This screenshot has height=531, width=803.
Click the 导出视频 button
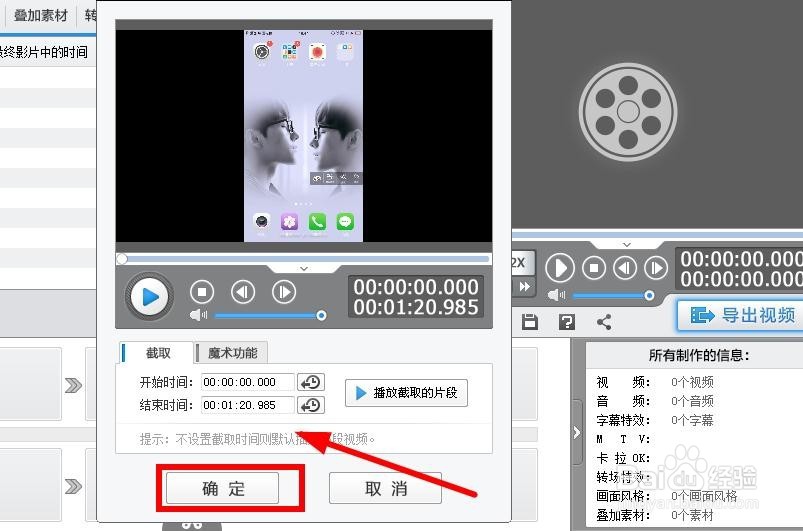pyautogui.click(x=742, y=315)
